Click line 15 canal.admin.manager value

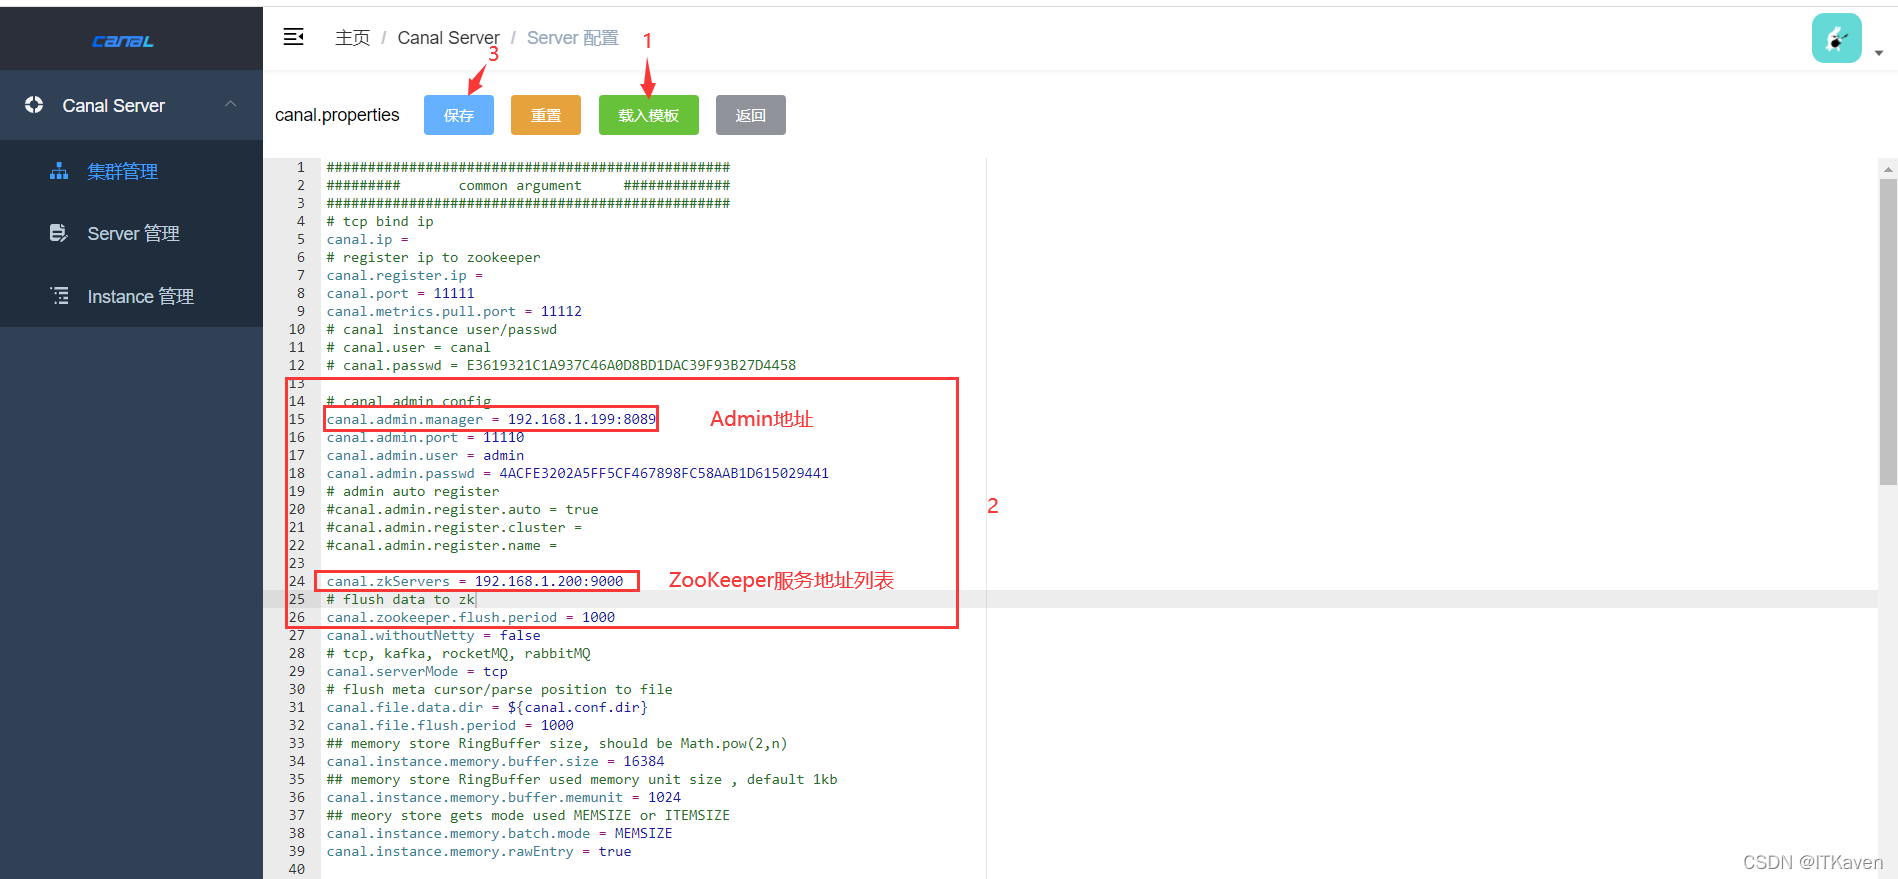point(582,419)
